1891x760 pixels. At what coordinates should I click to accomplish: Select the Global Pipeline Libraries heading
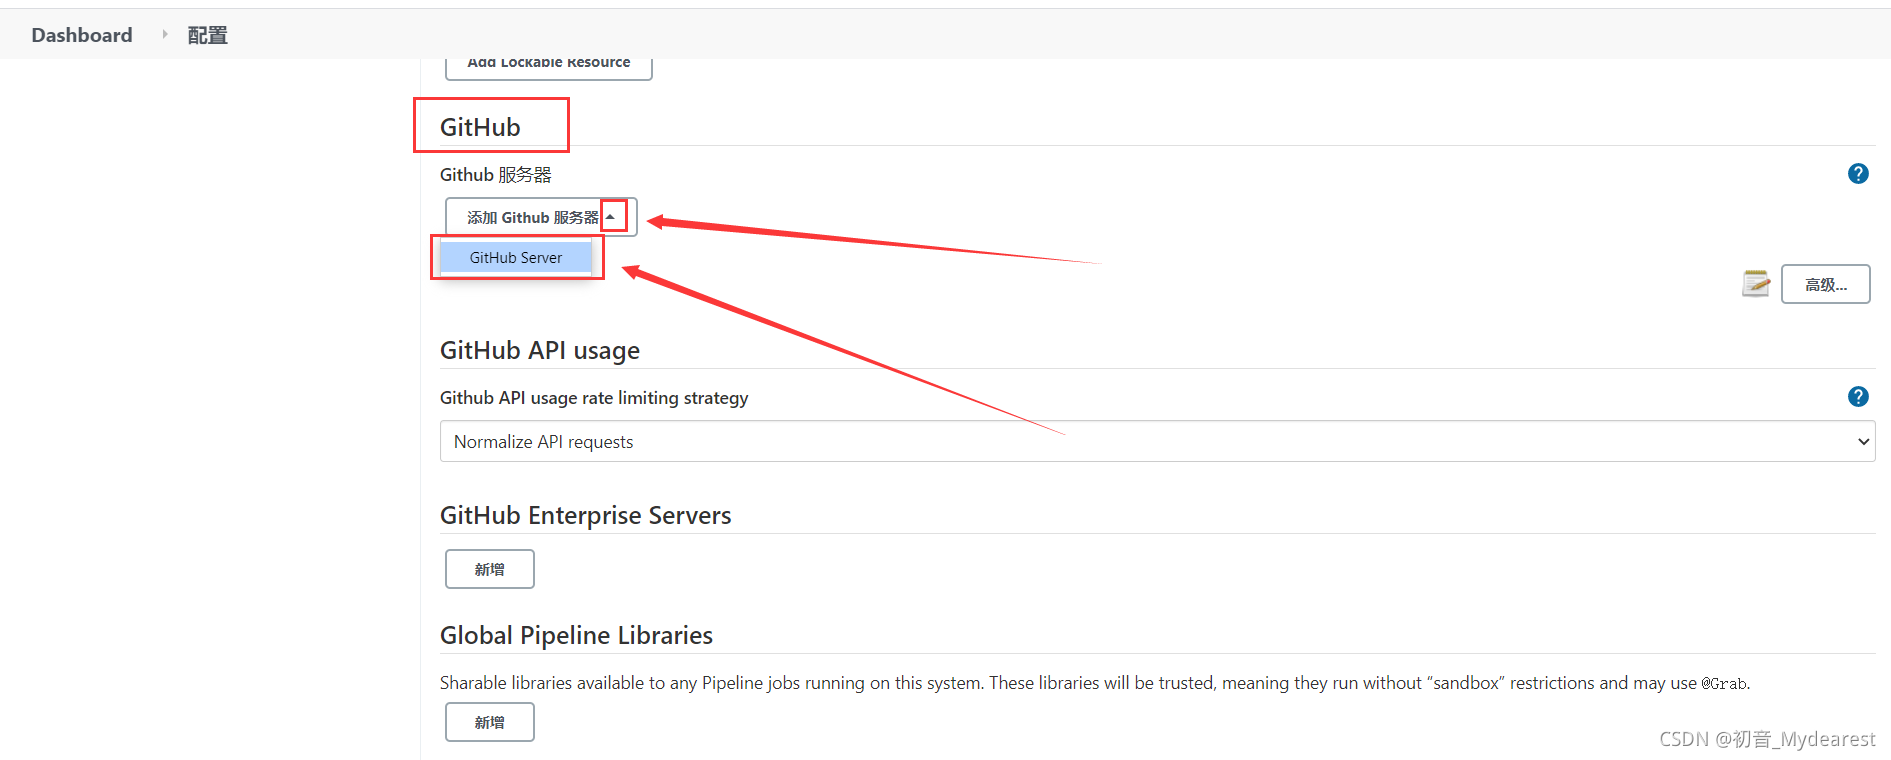point(577,635)
